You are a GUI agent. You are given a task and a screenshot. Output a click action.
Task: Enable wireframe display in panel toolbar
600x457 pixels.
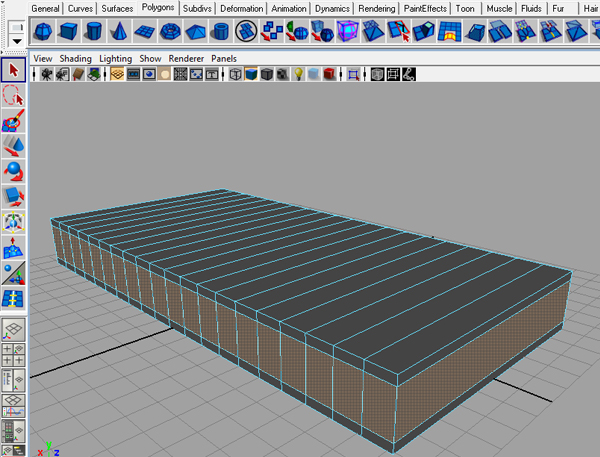(235, 75)
